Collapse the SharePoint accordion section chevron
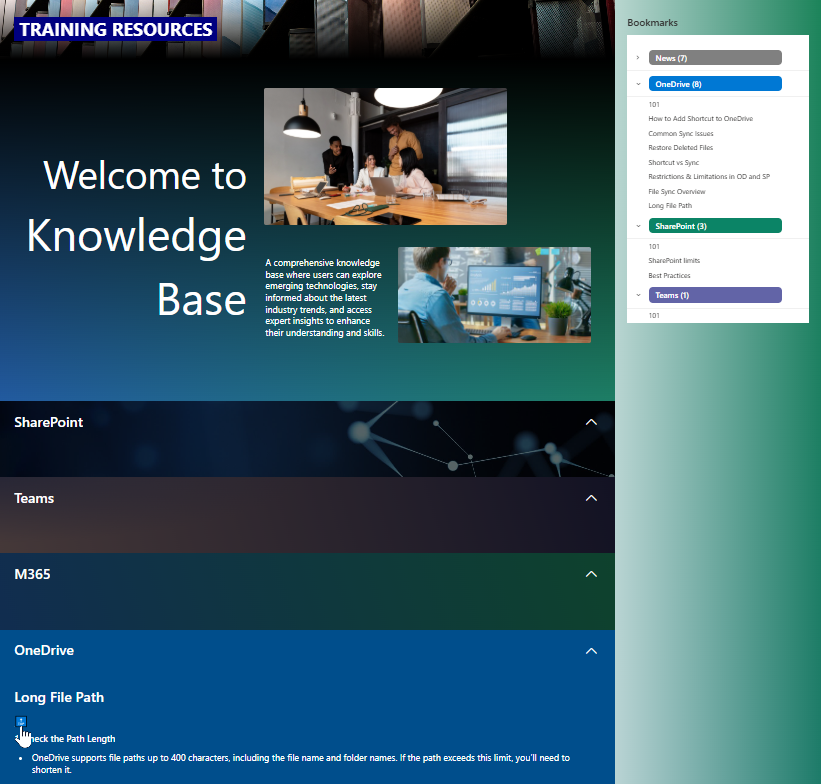Viewport: 821px width, 784px height. pos(591,422)
